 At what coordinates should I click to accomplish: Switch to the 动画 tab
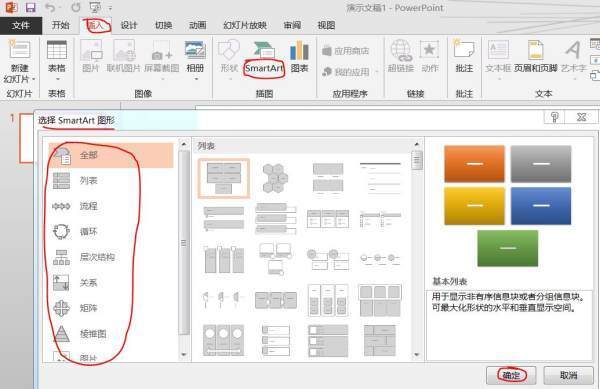(197, 26)
